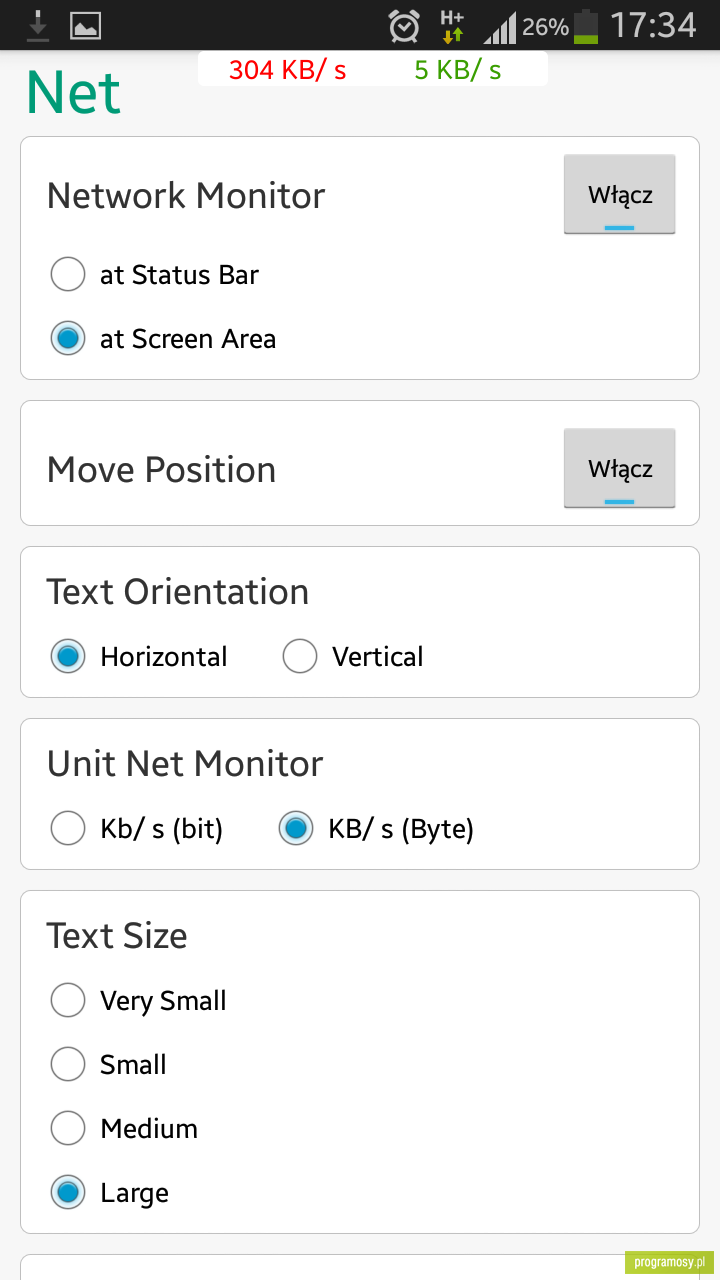The height and width of the screenshot is (1280, 720).
Task: Tap the picture notification icon in status bar
Action: [86, 25]
